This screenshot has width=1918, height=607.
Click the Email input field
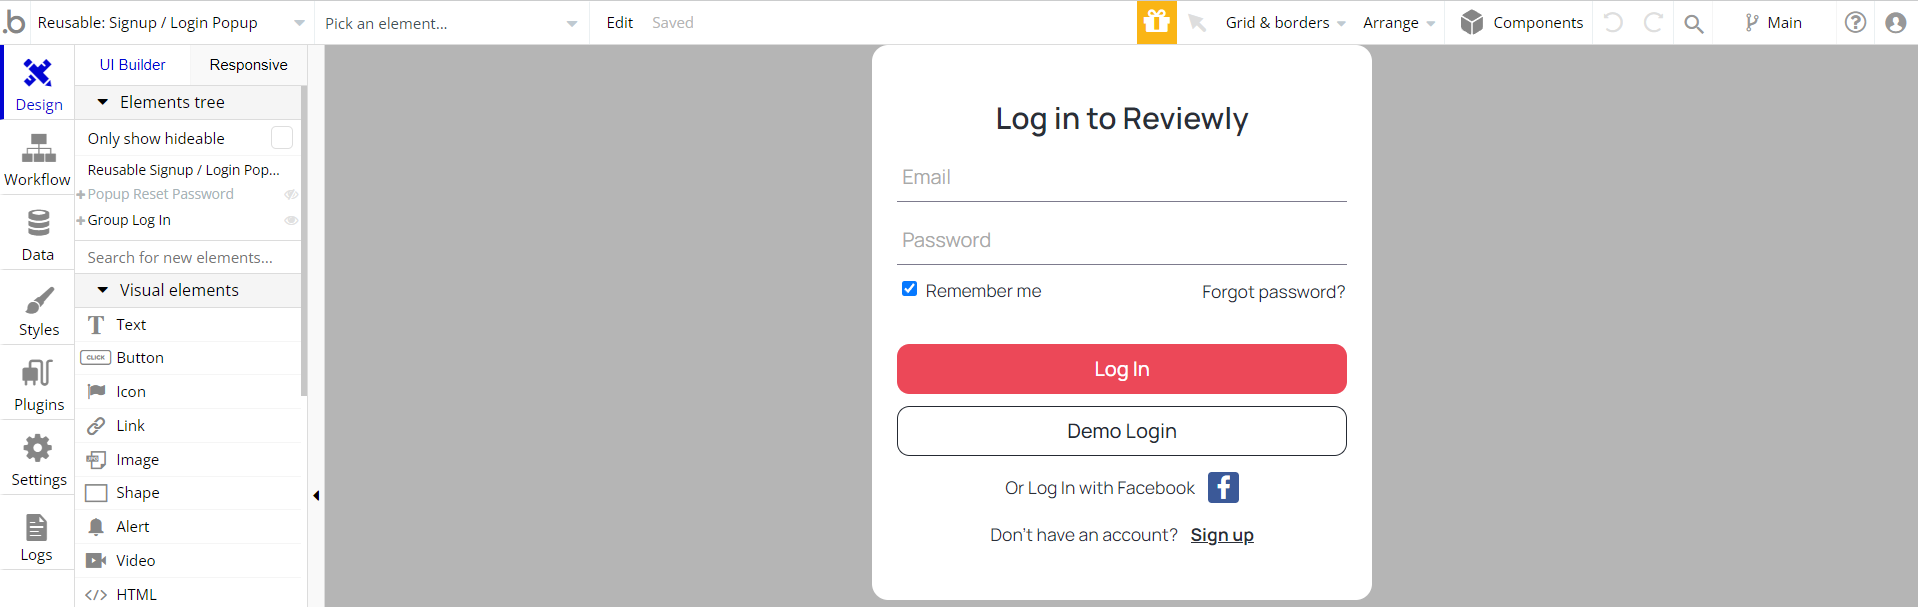[x=1121, y=178]
